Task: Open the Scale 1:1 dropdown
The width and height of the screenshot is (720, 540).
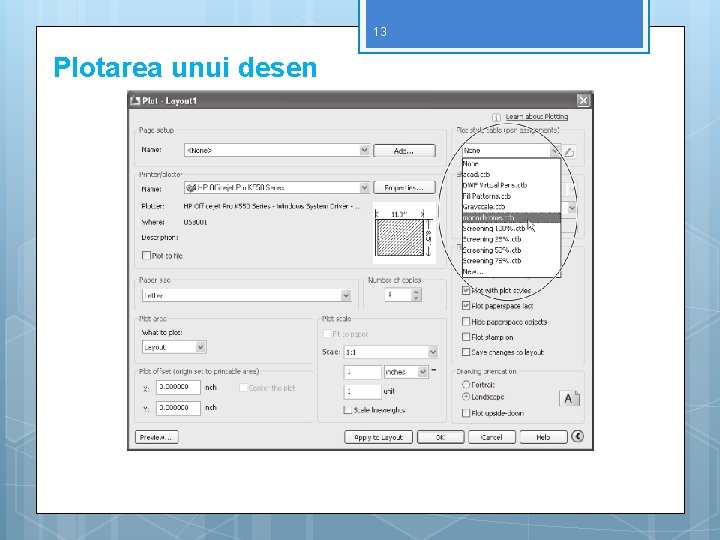Action: point(391,352)
